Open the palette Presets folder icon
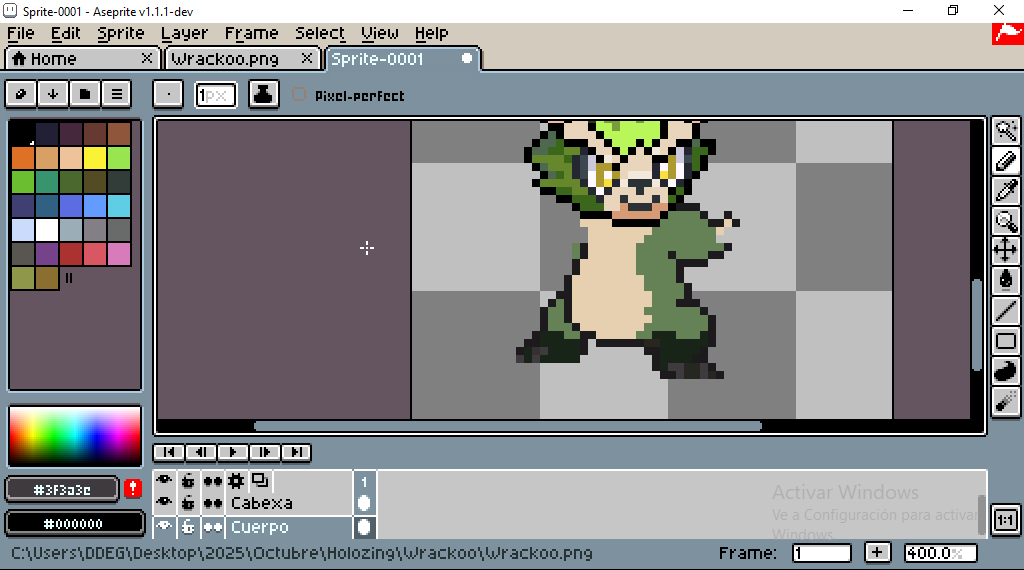1024x570 pixels. [x=85, y=94]
